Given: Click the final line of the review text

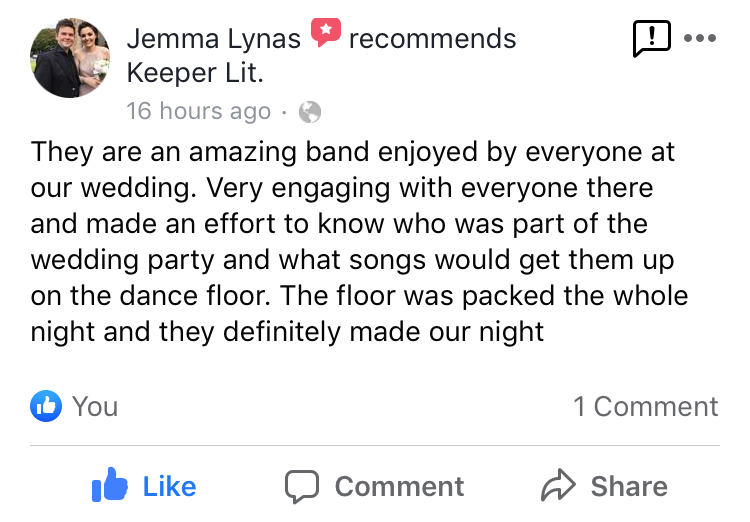Looking at the screenshot, I should tap(287, 331).
